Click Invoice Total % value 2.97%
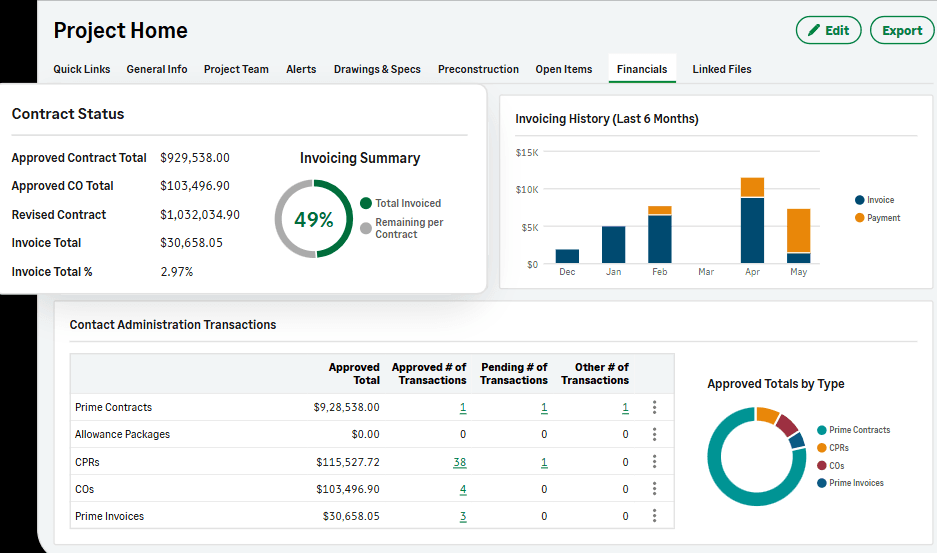 coord(177,271)
